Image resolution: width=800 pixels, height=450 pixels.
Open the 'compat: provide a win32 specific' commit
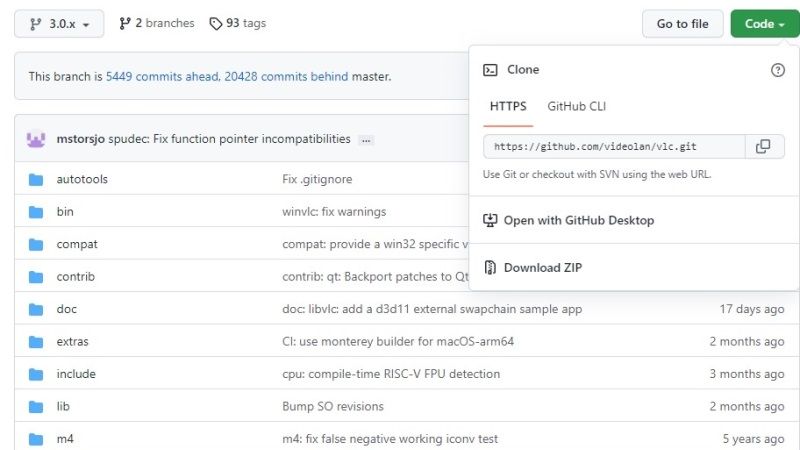(x=376, y=244)
